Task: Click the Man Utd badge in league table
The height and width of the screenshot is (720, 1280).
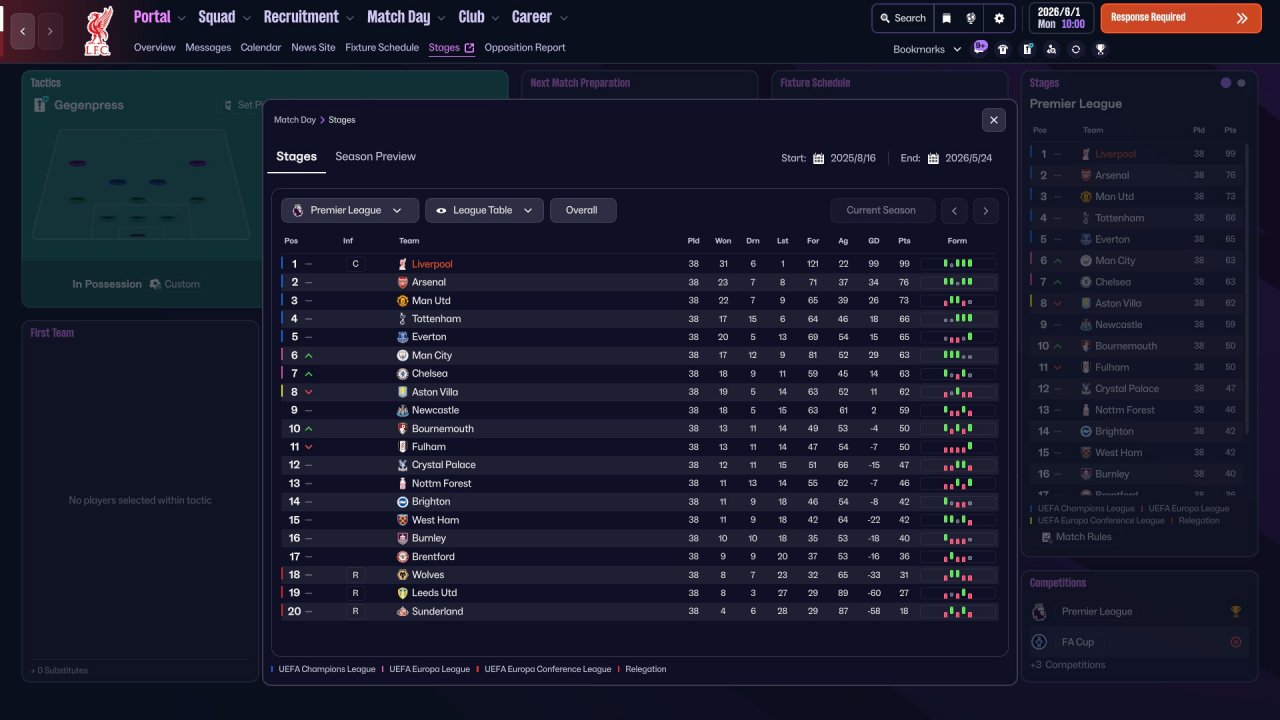Action: click(x=403, y=300)
